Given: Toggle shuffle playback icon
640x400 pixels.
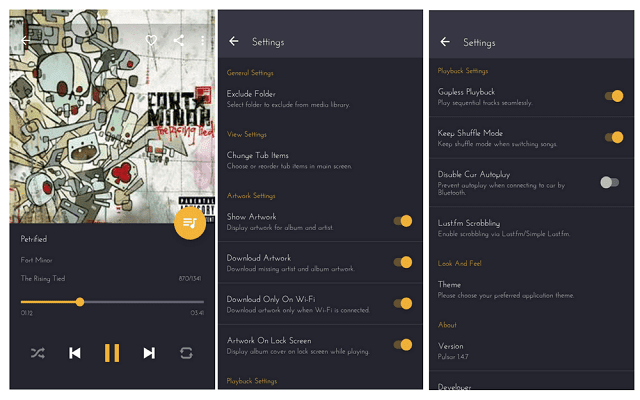Looking at the screenshot, I should (38, 353).
